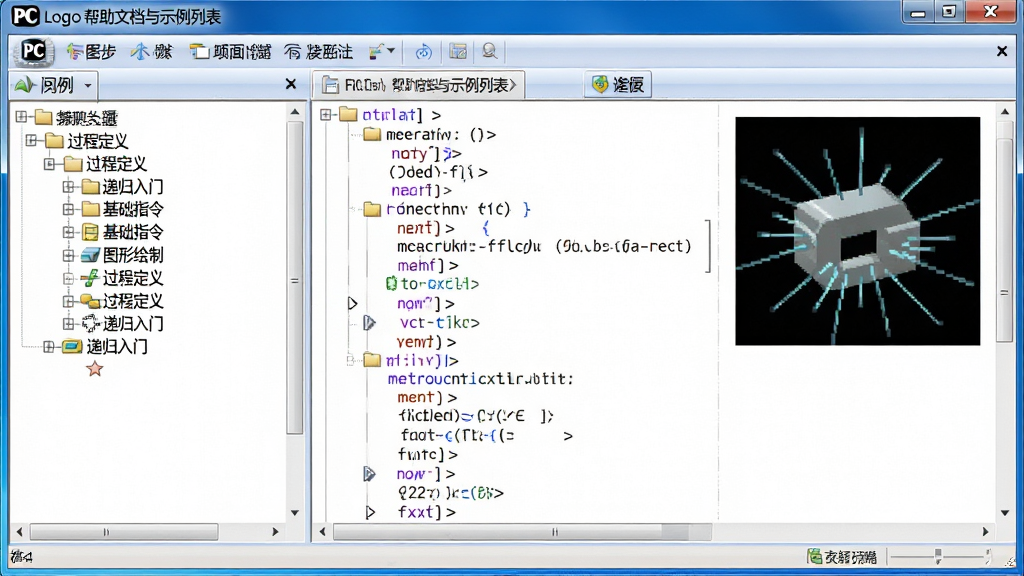Click the 3D block preview image
Image resolution: width=1024 pixels, height=576 pixels.
(x=857, y=231)
